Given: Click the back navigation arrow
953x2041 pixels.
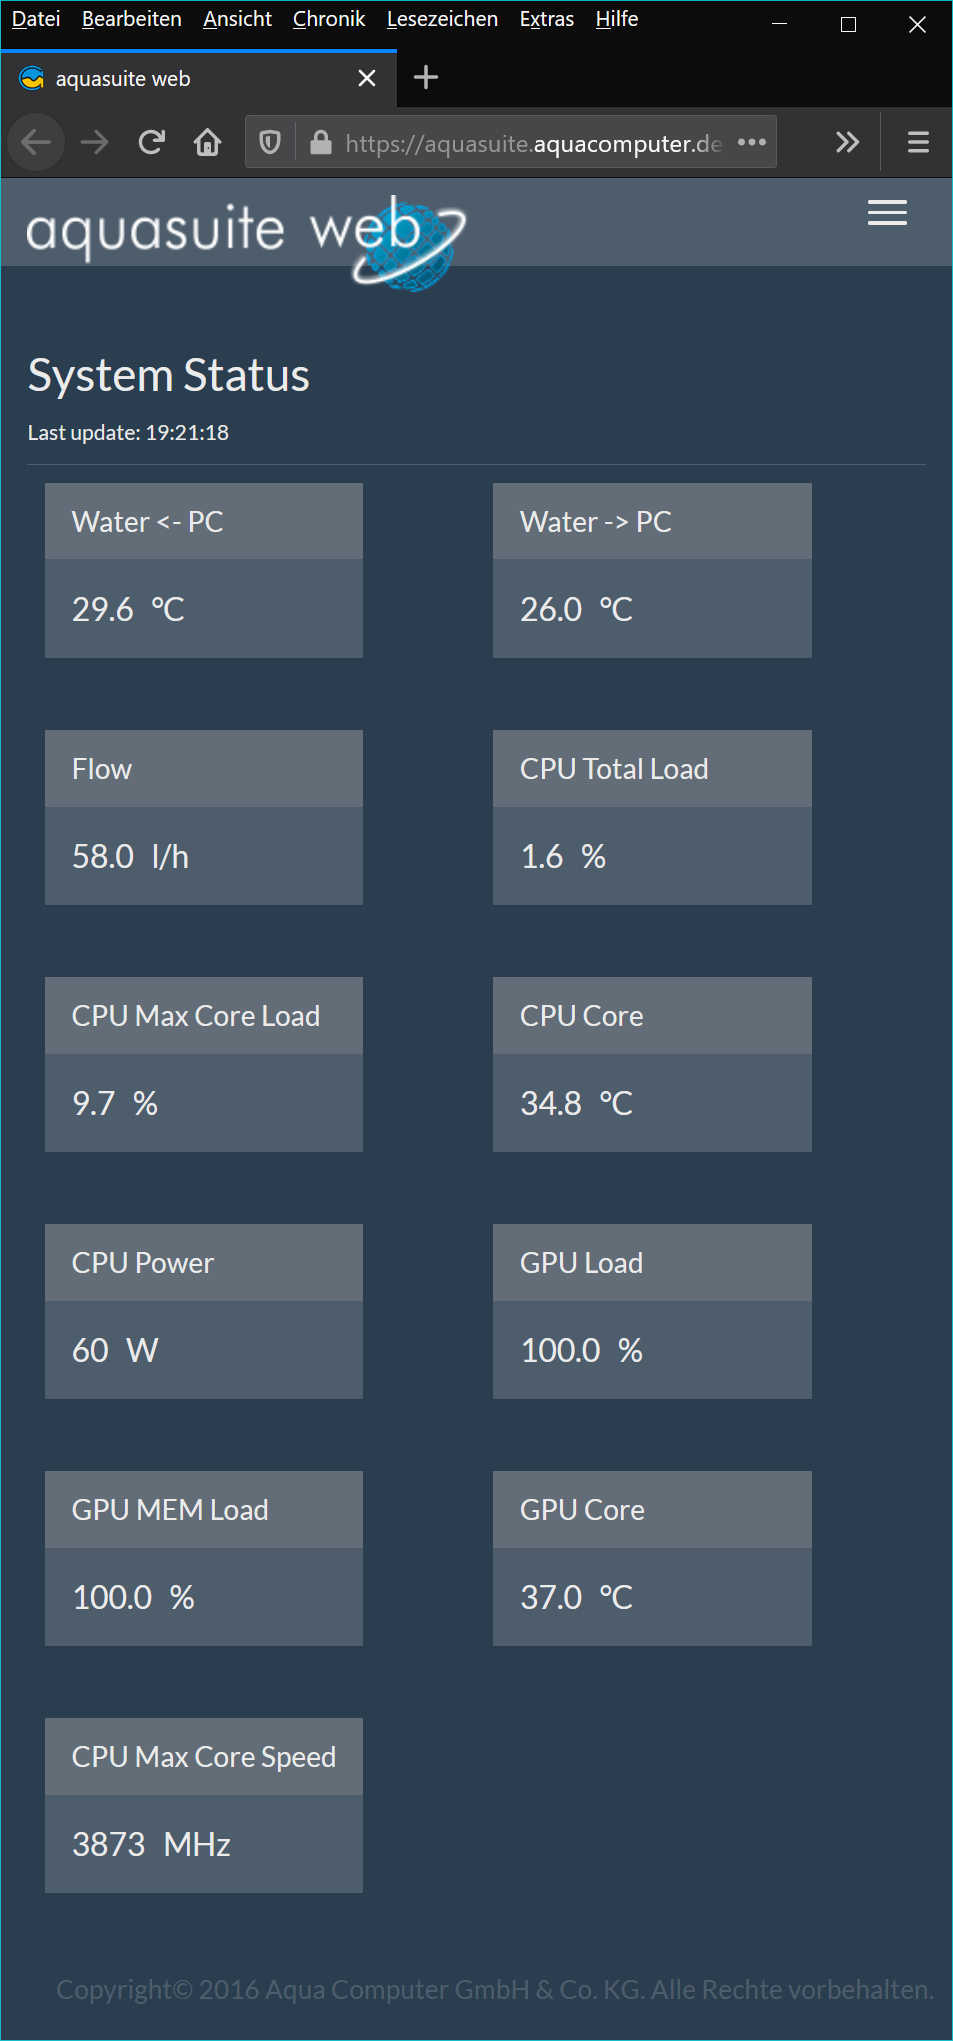Looking at the screenshot, I should (x=36, y=143).
